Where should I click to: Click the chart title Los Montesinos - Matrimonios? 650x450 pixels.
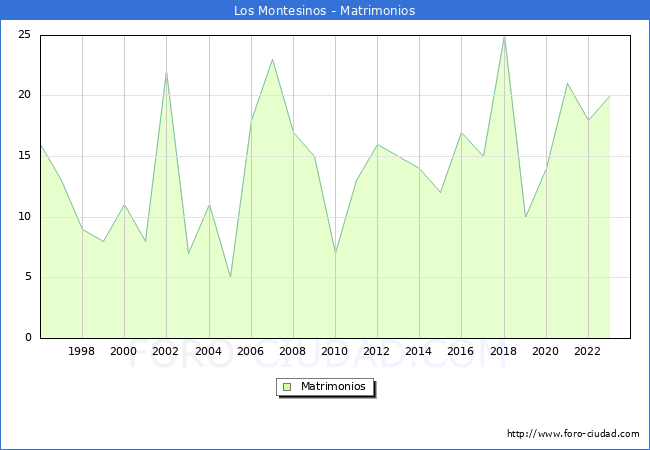325,10
